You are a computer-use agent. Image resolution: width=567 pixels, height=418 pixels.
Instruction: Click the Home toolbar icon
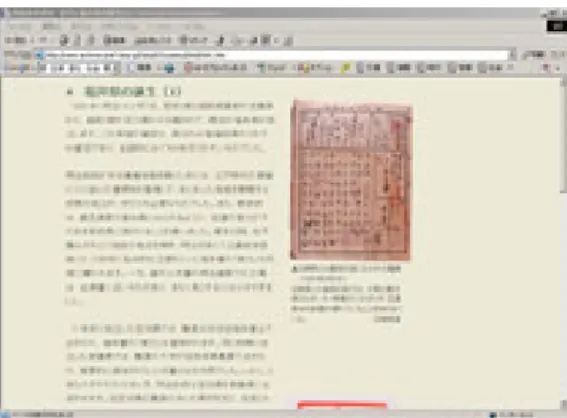[91, 40]
